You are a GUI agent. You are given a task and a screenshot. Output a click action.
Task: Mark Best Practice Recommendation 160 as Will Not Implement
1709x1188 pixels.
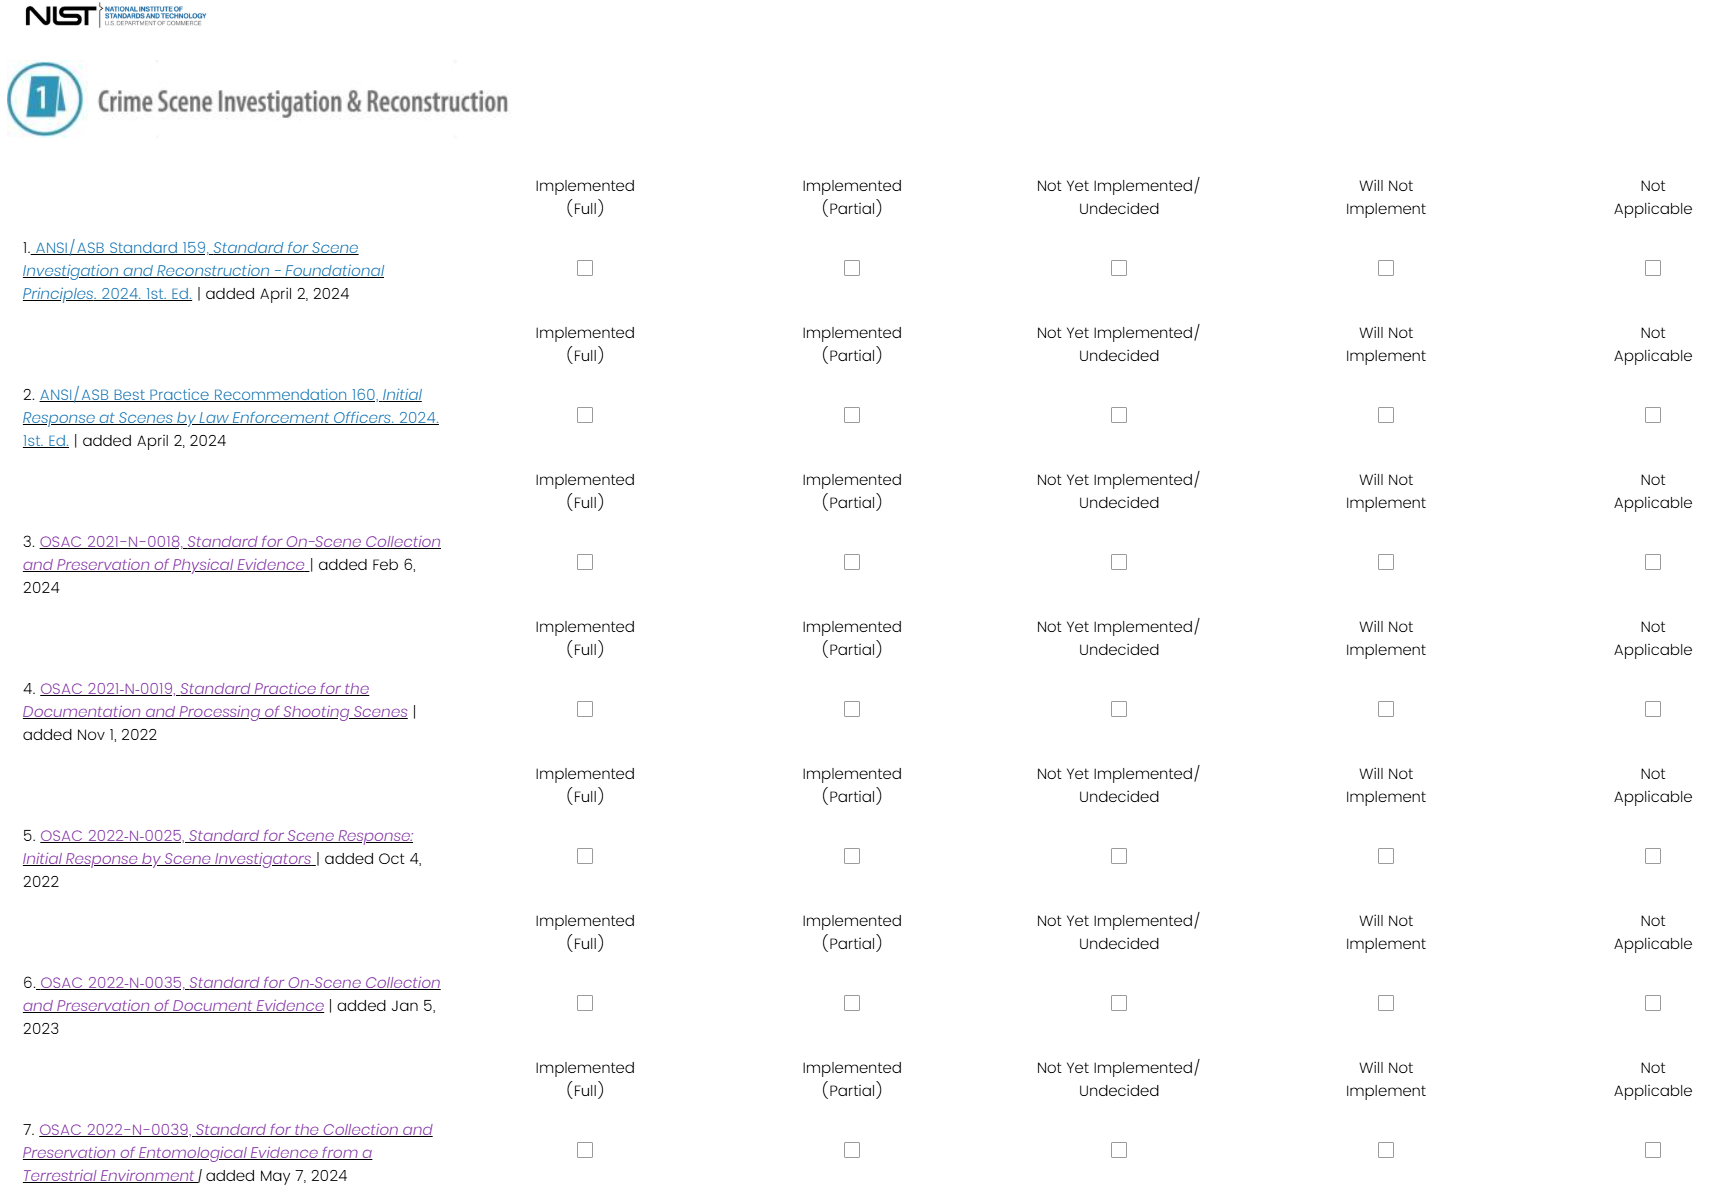pyautogui.click(x=1386, y=415)
